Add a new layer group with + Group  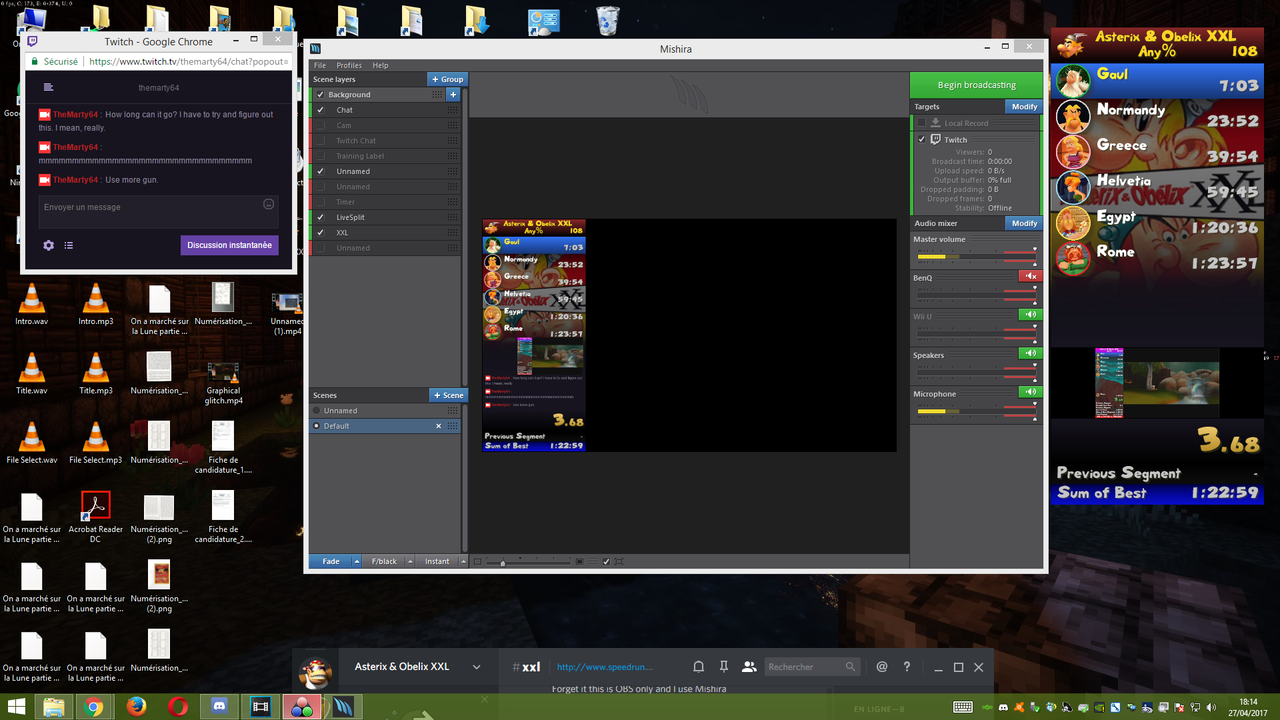(x=447, y=79)
